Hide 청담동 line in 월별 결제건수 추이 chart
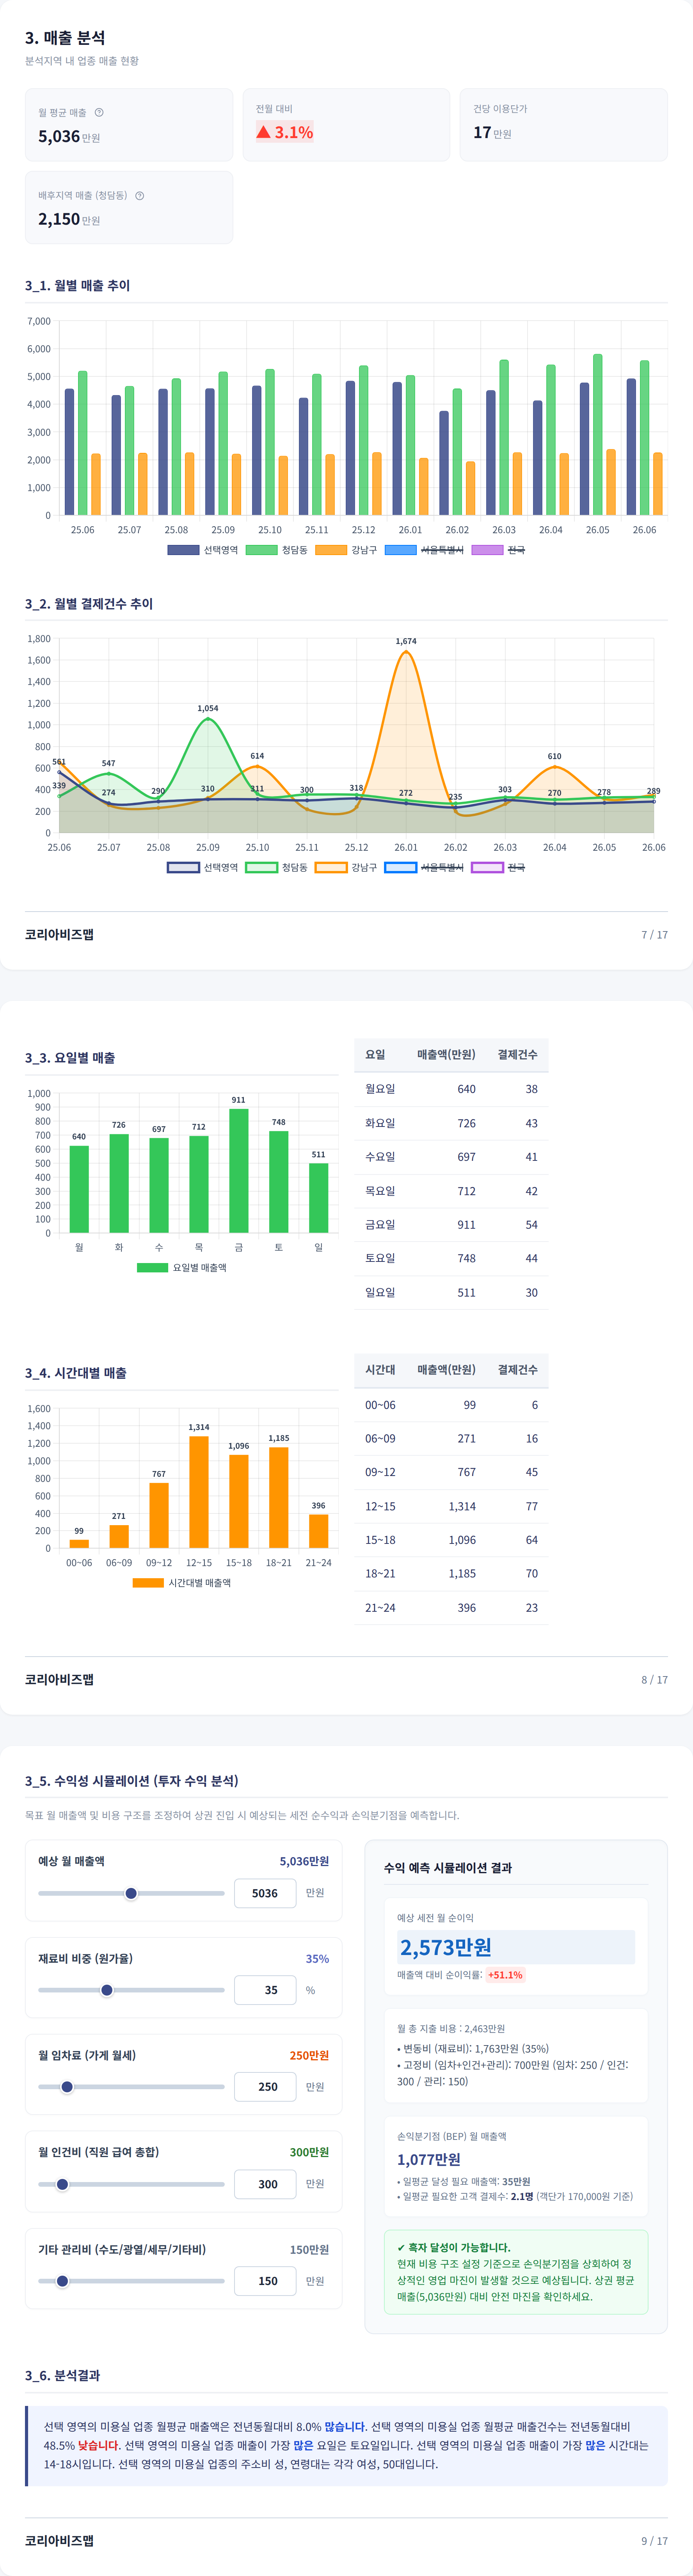 click(x=276, y=867)
